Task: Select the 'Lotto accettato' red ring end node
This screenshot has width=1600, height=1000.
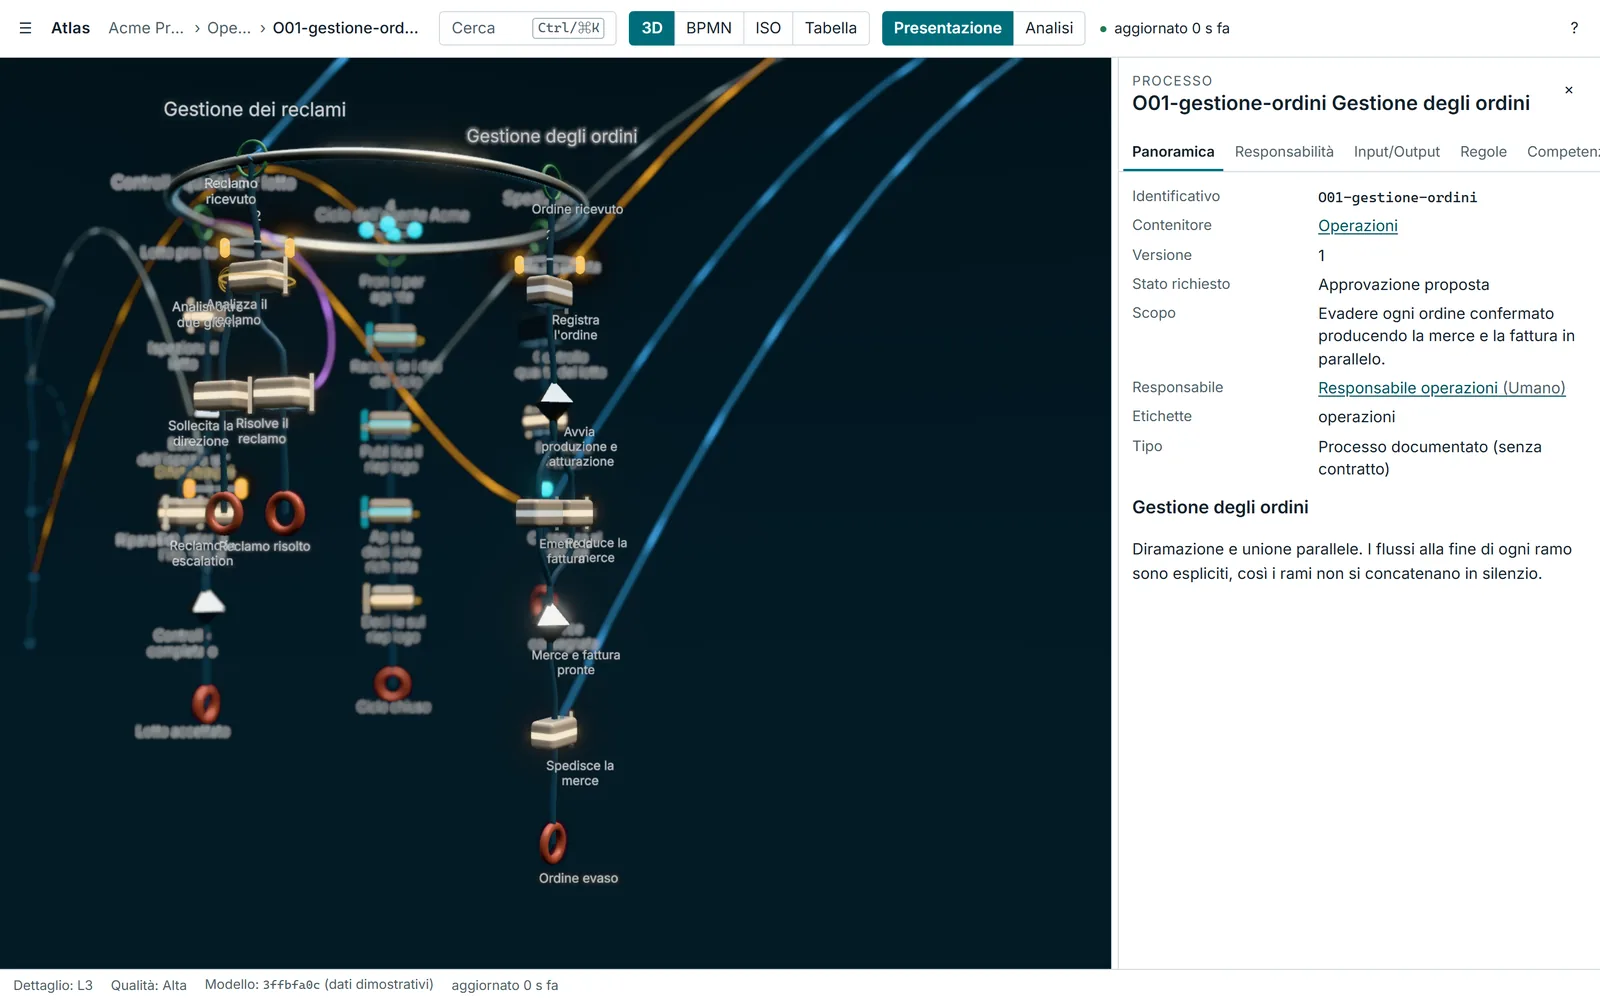Action: coord(206,703)
